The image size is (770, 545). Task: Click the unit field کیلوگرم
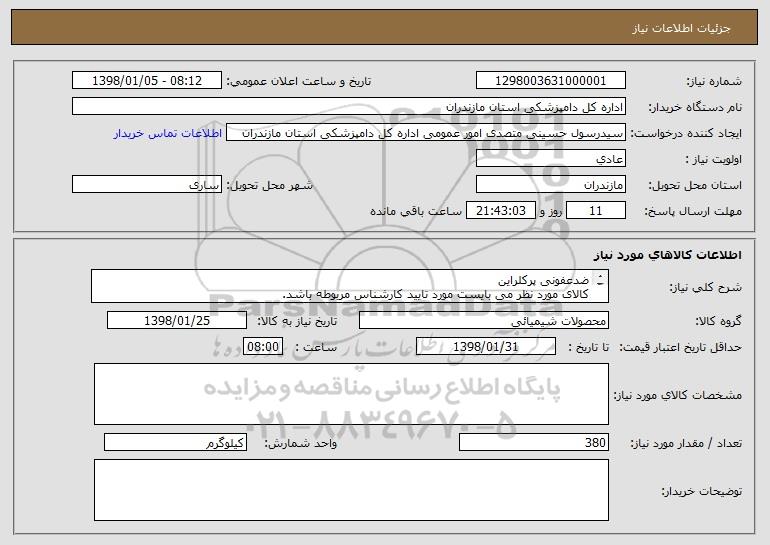point(175,442)
